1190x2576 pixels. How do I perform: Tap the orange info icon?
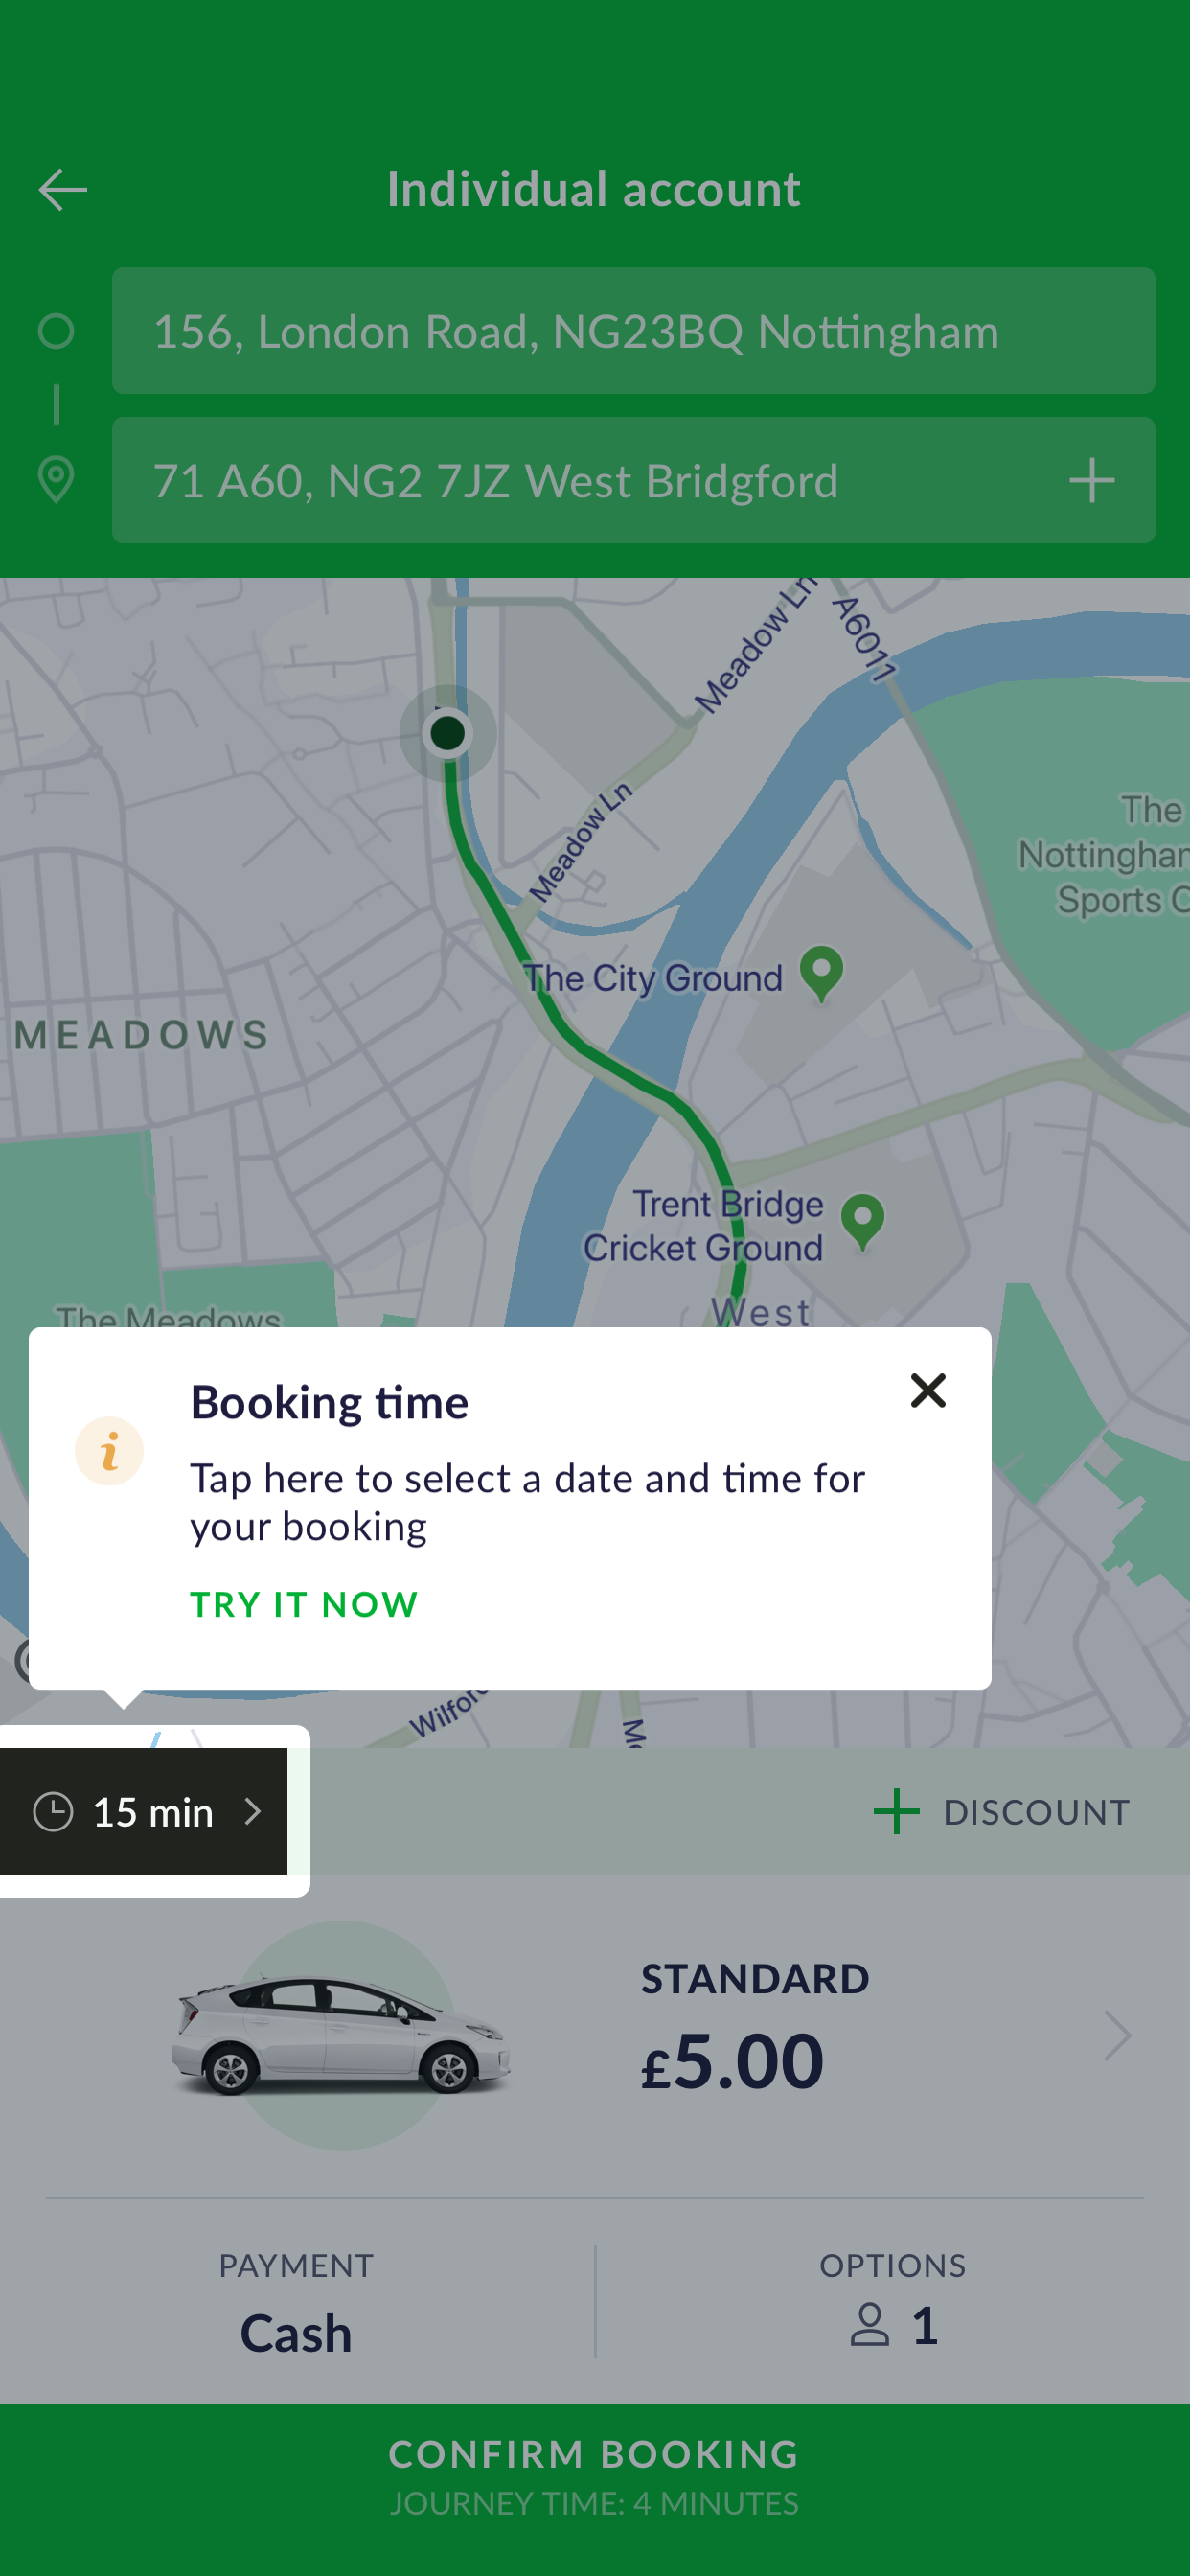(x=109, y=1451)
